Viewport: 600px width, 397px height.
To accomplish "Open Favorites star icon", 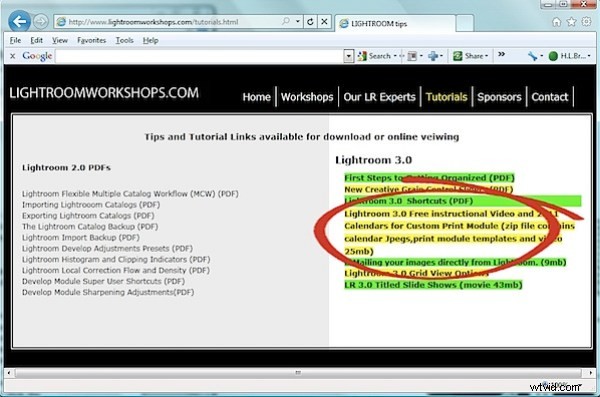I will point(571,22).
